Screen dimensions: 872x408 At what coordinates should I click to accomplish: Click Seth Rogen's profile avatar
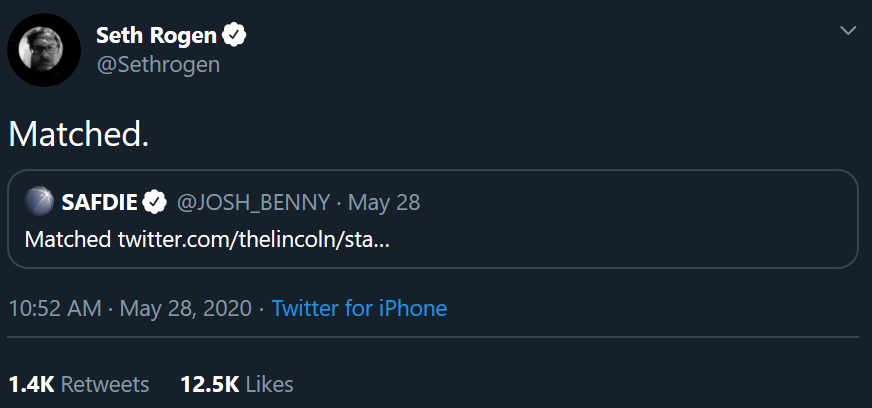[x=42, y=50]
